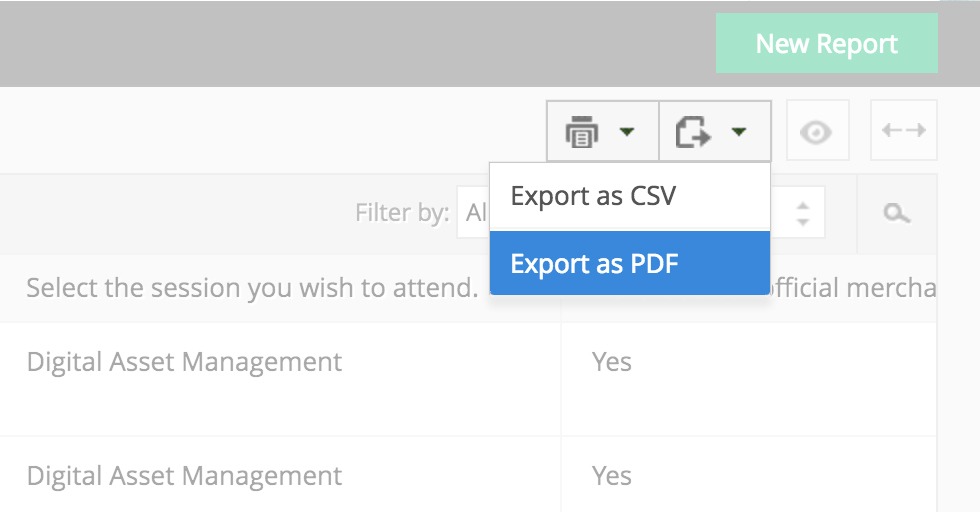The height and width of the screenshot is (512, 980).
Task: Click the printer icon in the toolbar
Action: tap(582, 131)
